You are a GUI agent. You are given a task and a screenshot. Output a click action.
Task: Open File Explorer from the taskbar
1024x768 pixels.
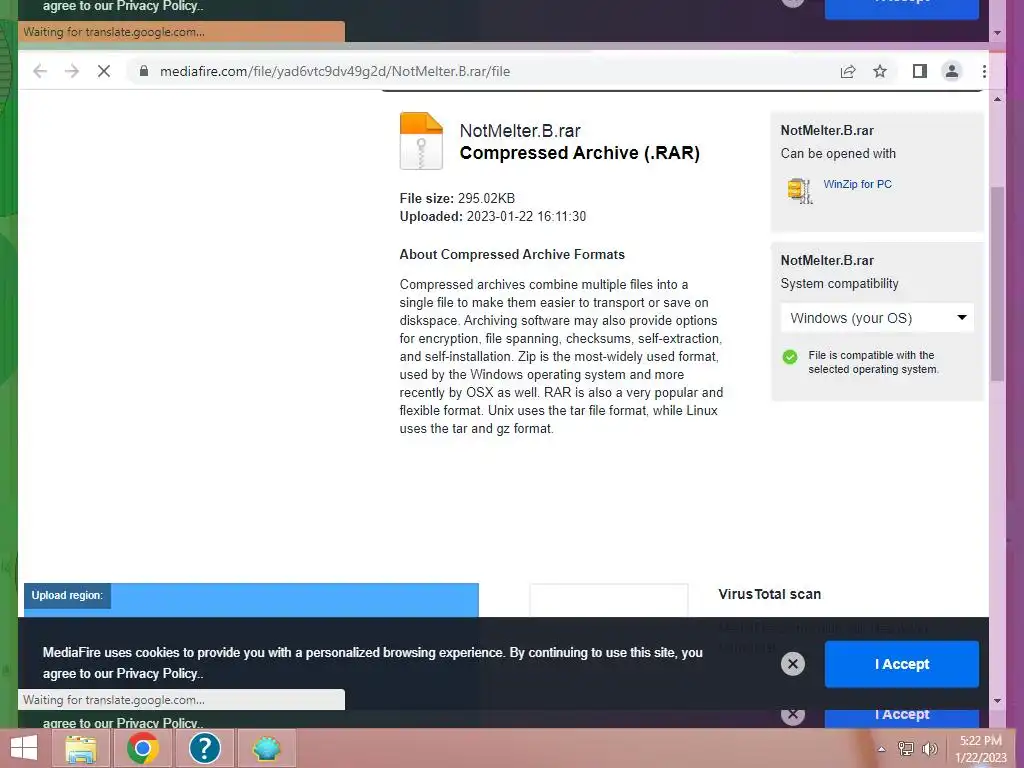[x=81, y=748]
